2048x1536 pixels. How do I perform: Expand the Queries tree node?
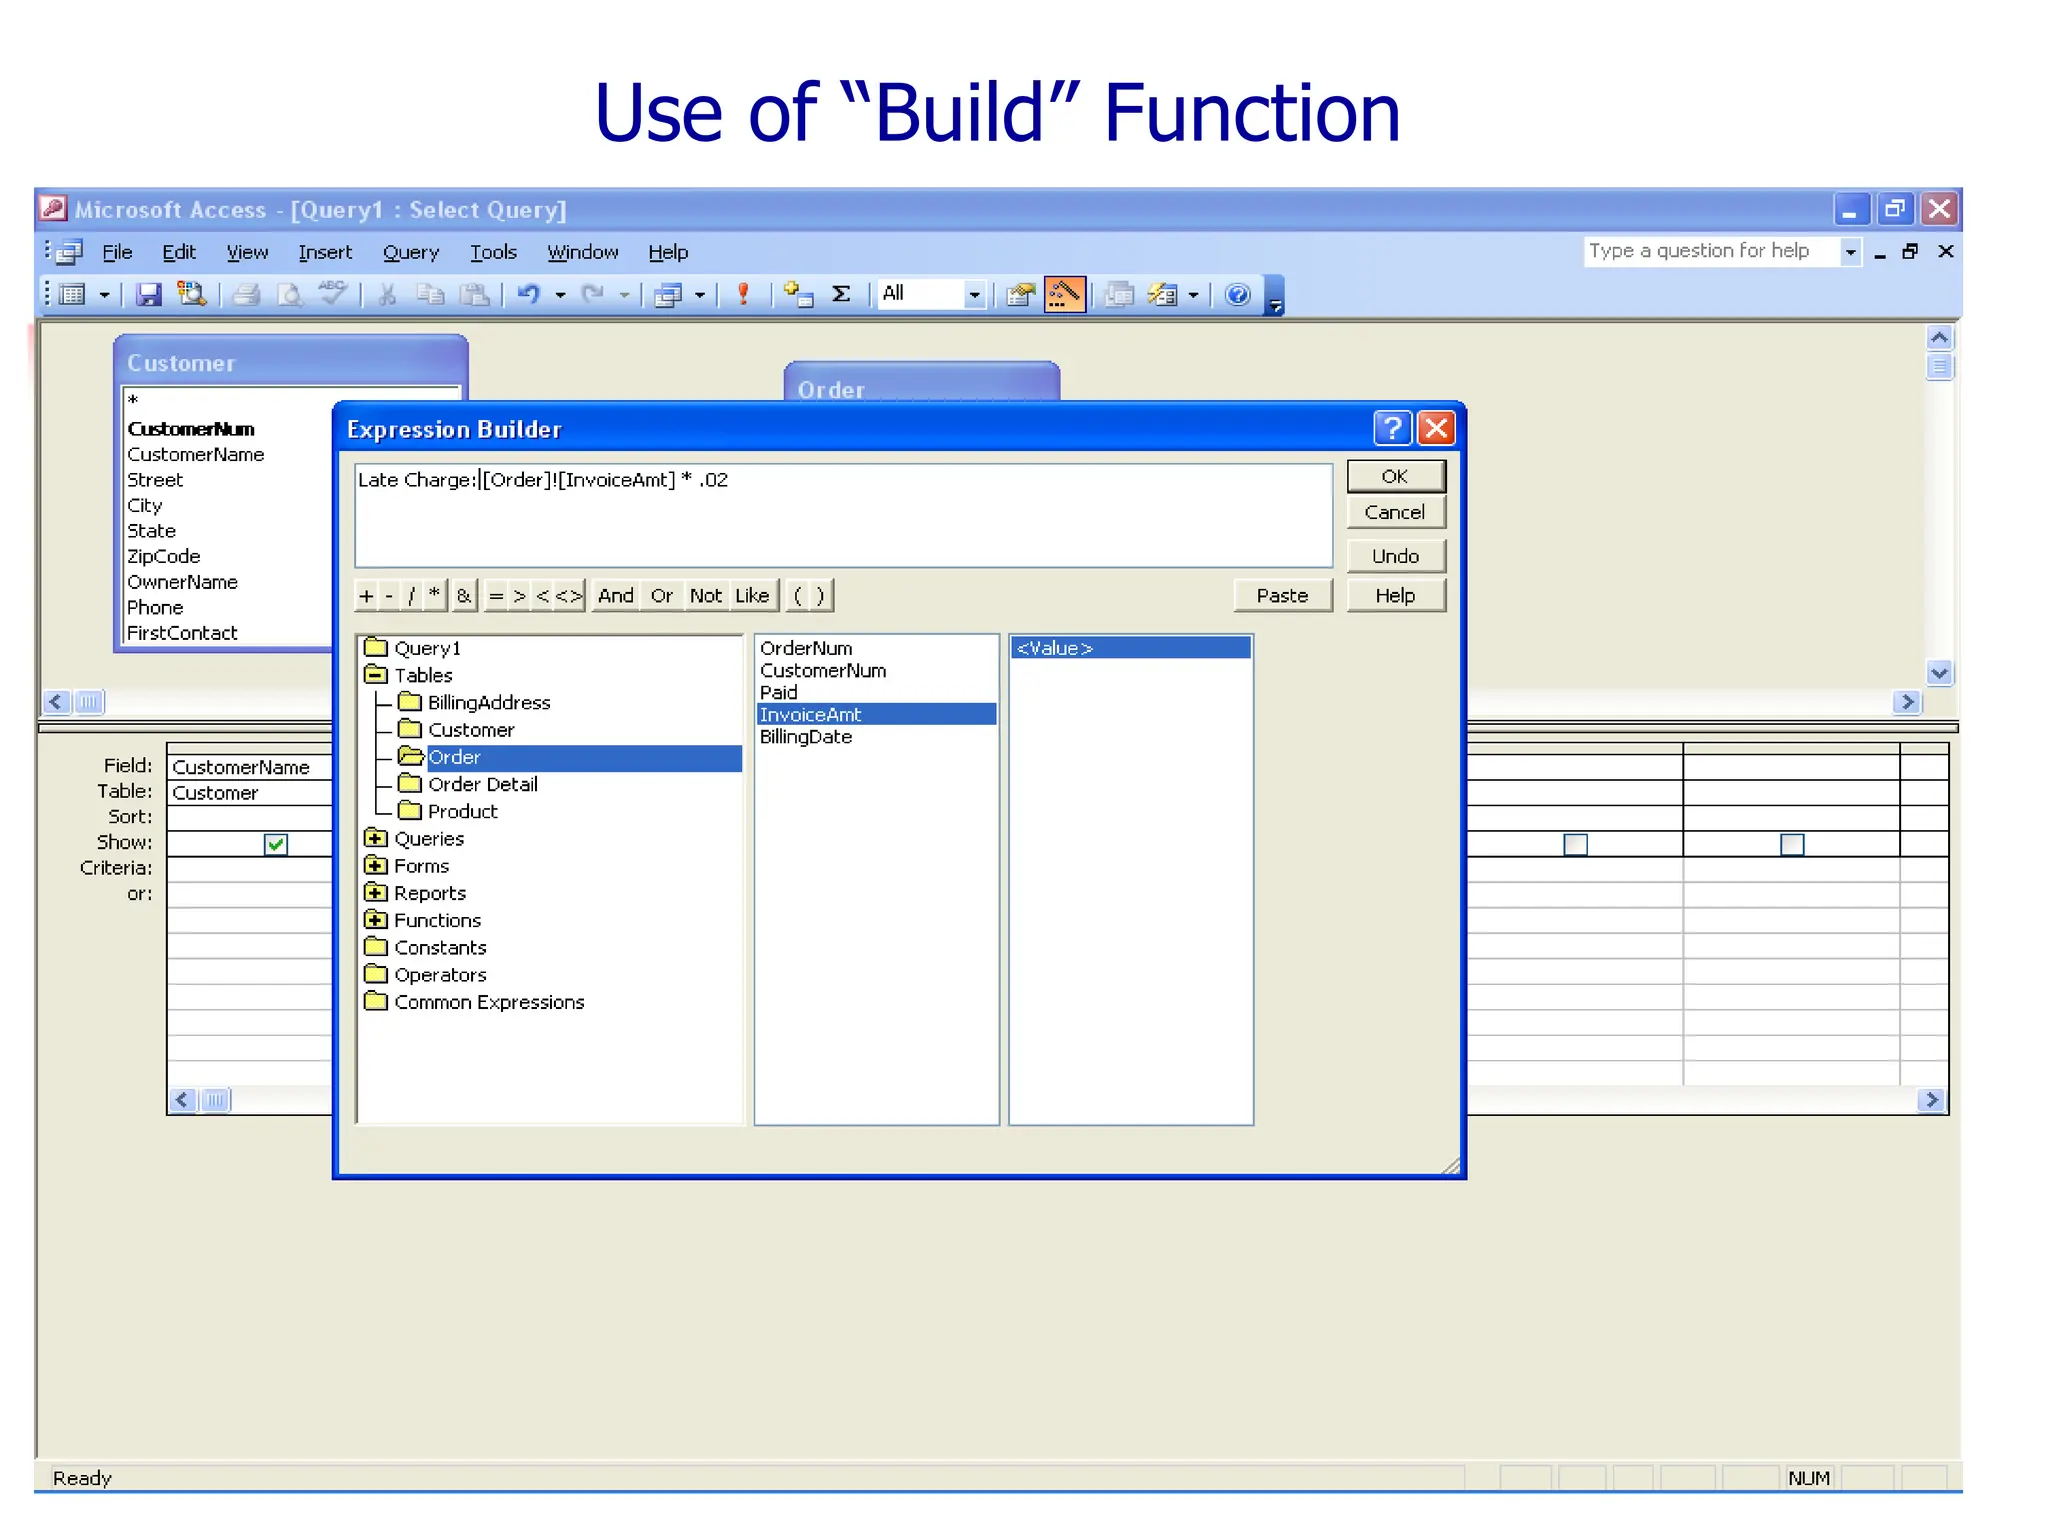click(x=375, y=838)
